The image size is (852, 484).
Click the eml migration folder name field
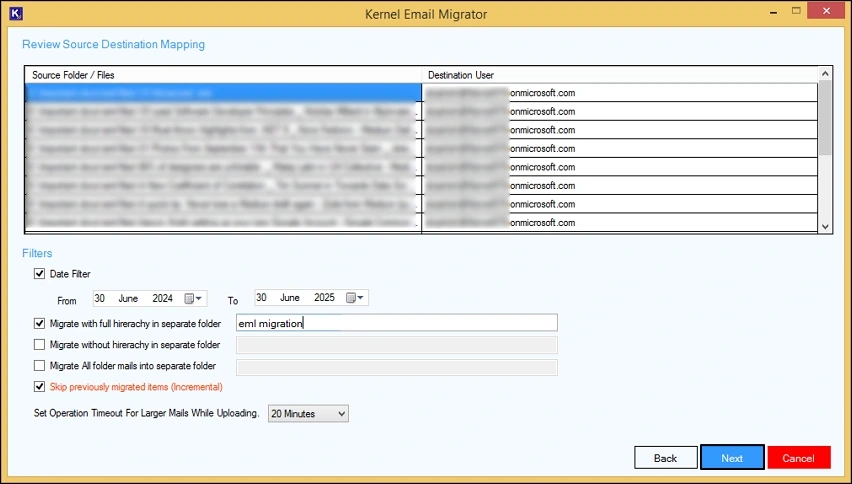(397, 323)
